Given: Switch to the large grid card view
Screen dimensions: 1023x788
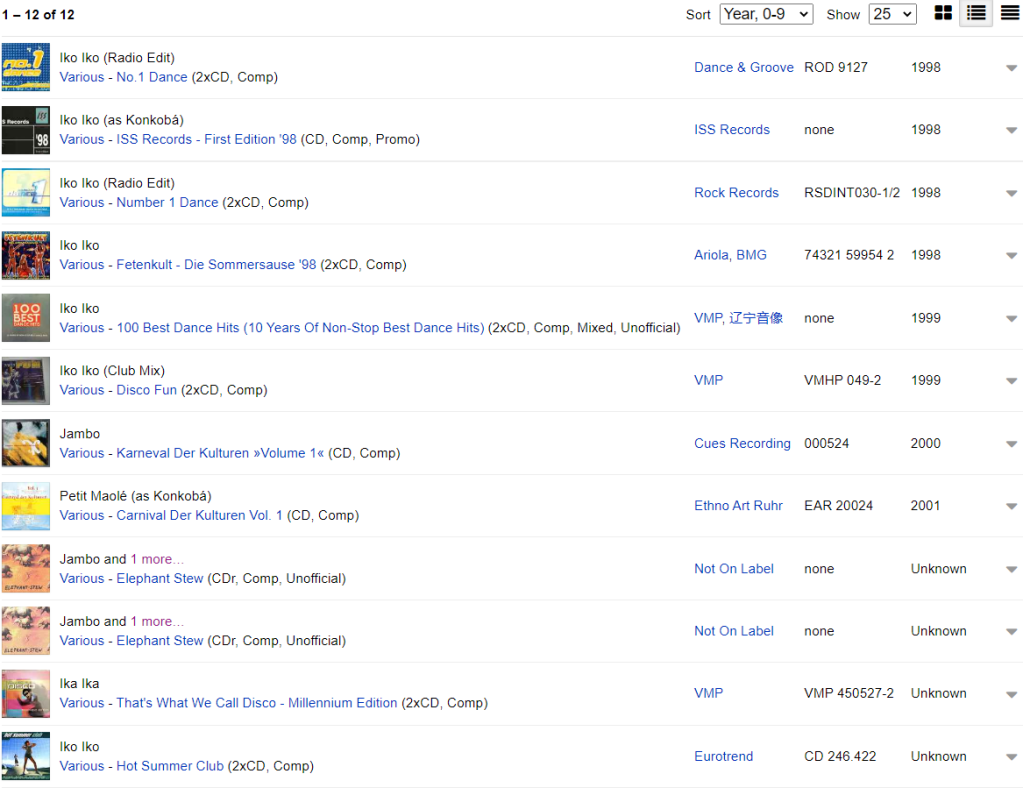Looking at the screenshot, I should point(942,13).
